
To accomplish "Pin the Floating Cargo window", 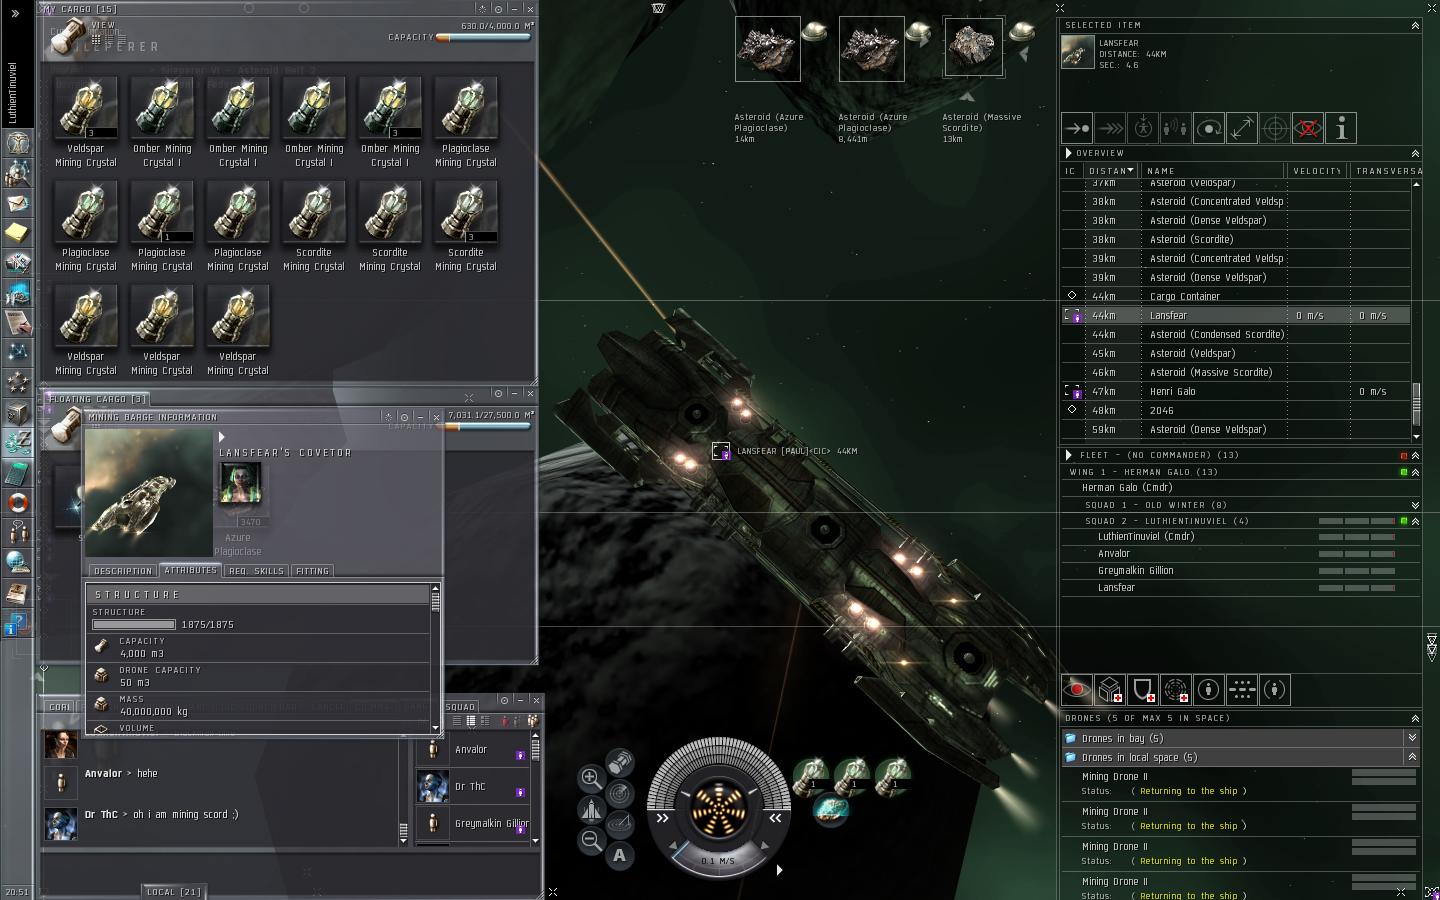I will tap(498, 394).
